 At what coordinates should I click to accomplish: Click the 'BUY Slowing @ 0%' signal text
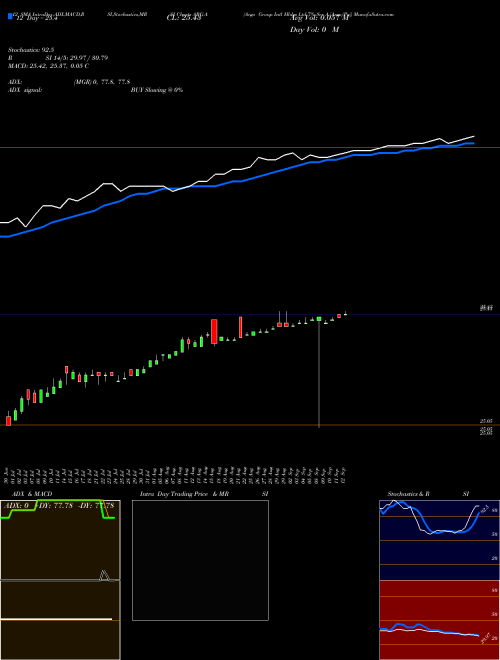tap(157, 90)
